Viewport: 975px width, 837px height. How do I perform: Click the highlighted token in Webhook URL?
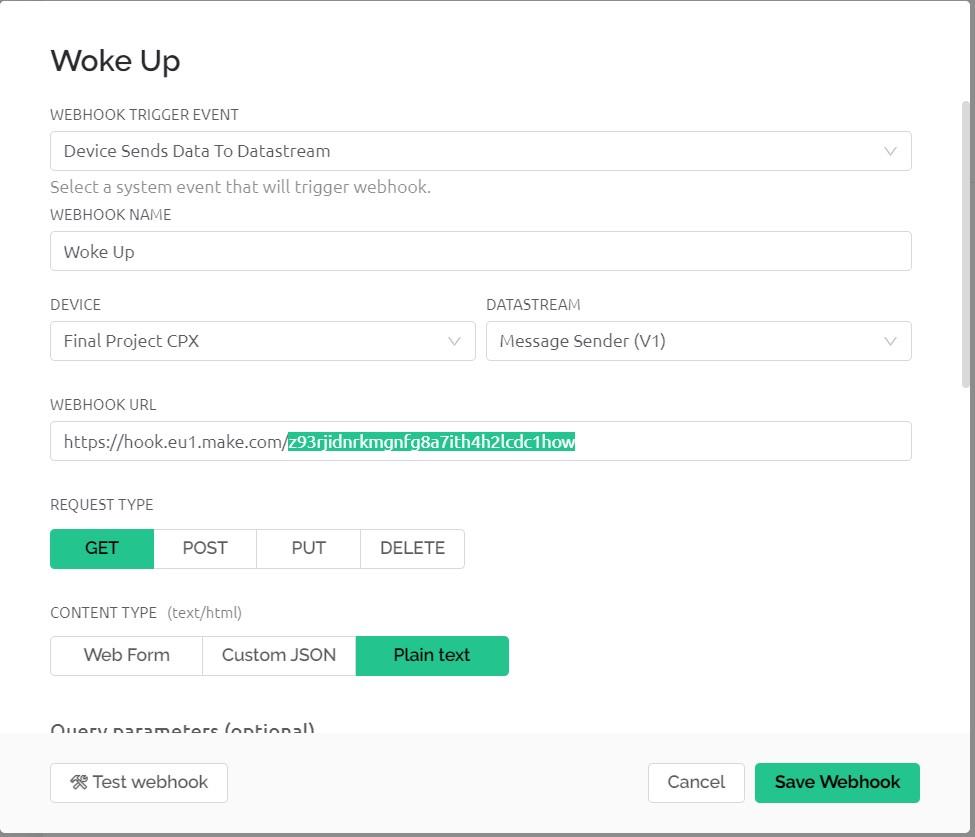[x=431, y=441]
